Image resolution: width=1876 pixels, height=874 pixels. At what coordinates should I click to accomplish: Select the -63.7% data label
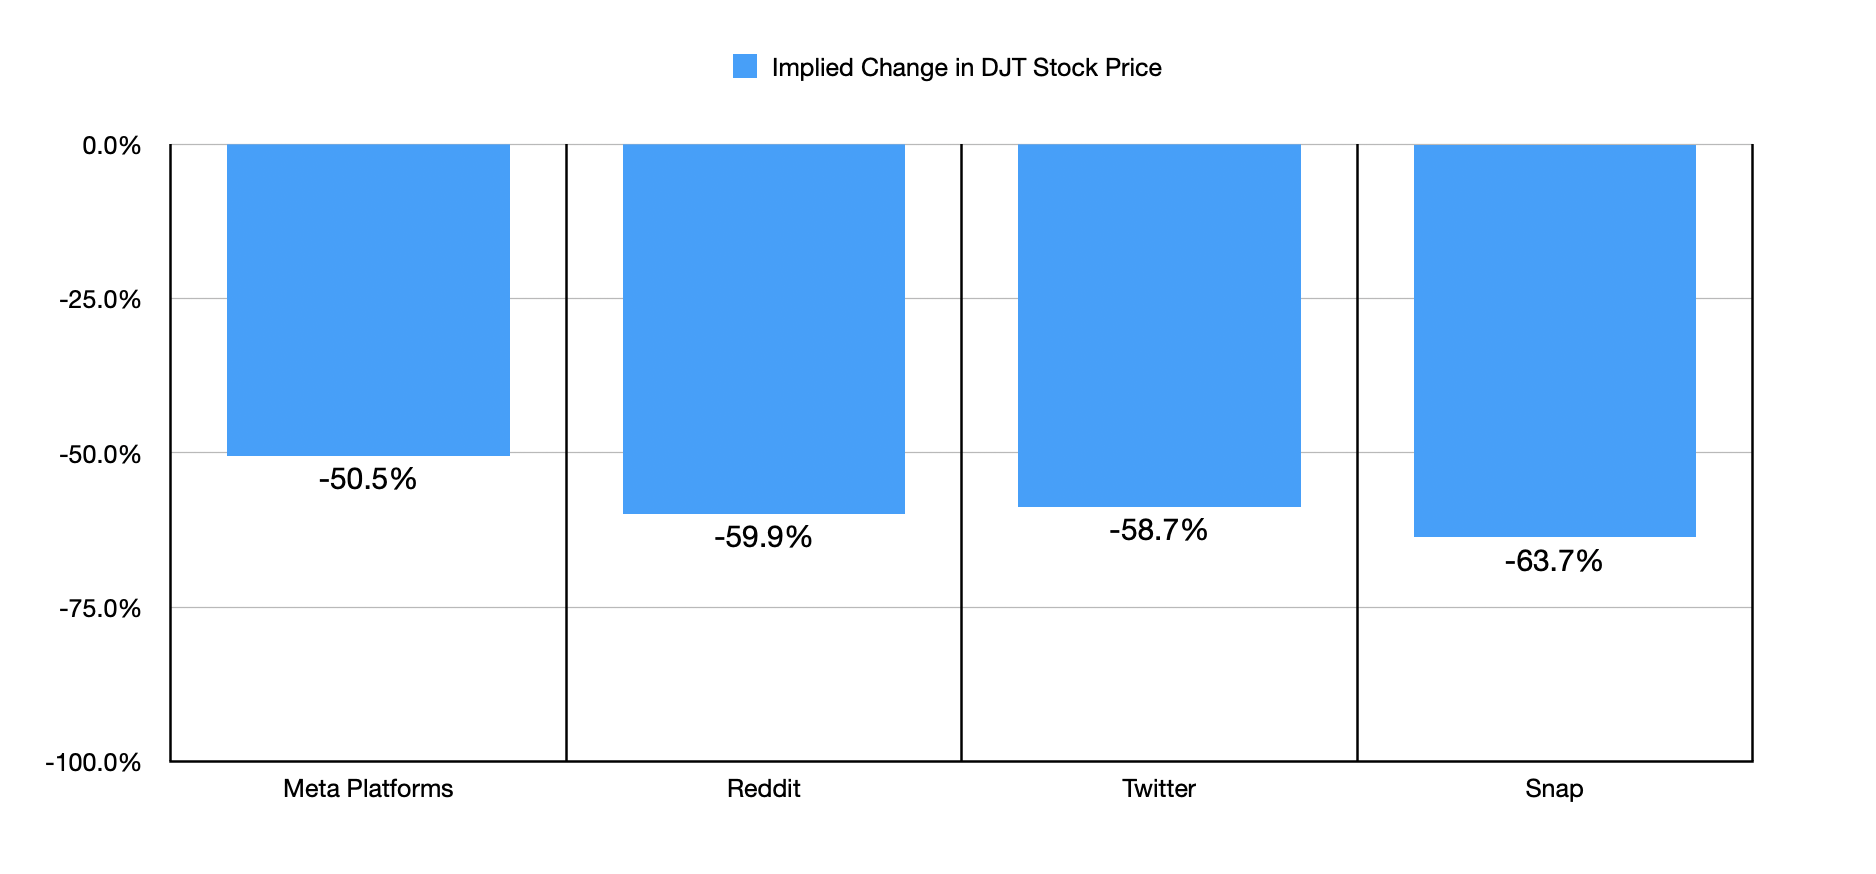point(1553,561)
